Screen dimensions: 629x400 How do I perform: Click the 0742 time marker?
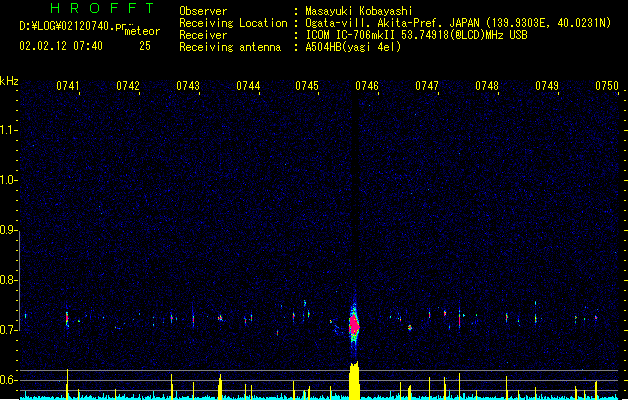tap(128, 86)
